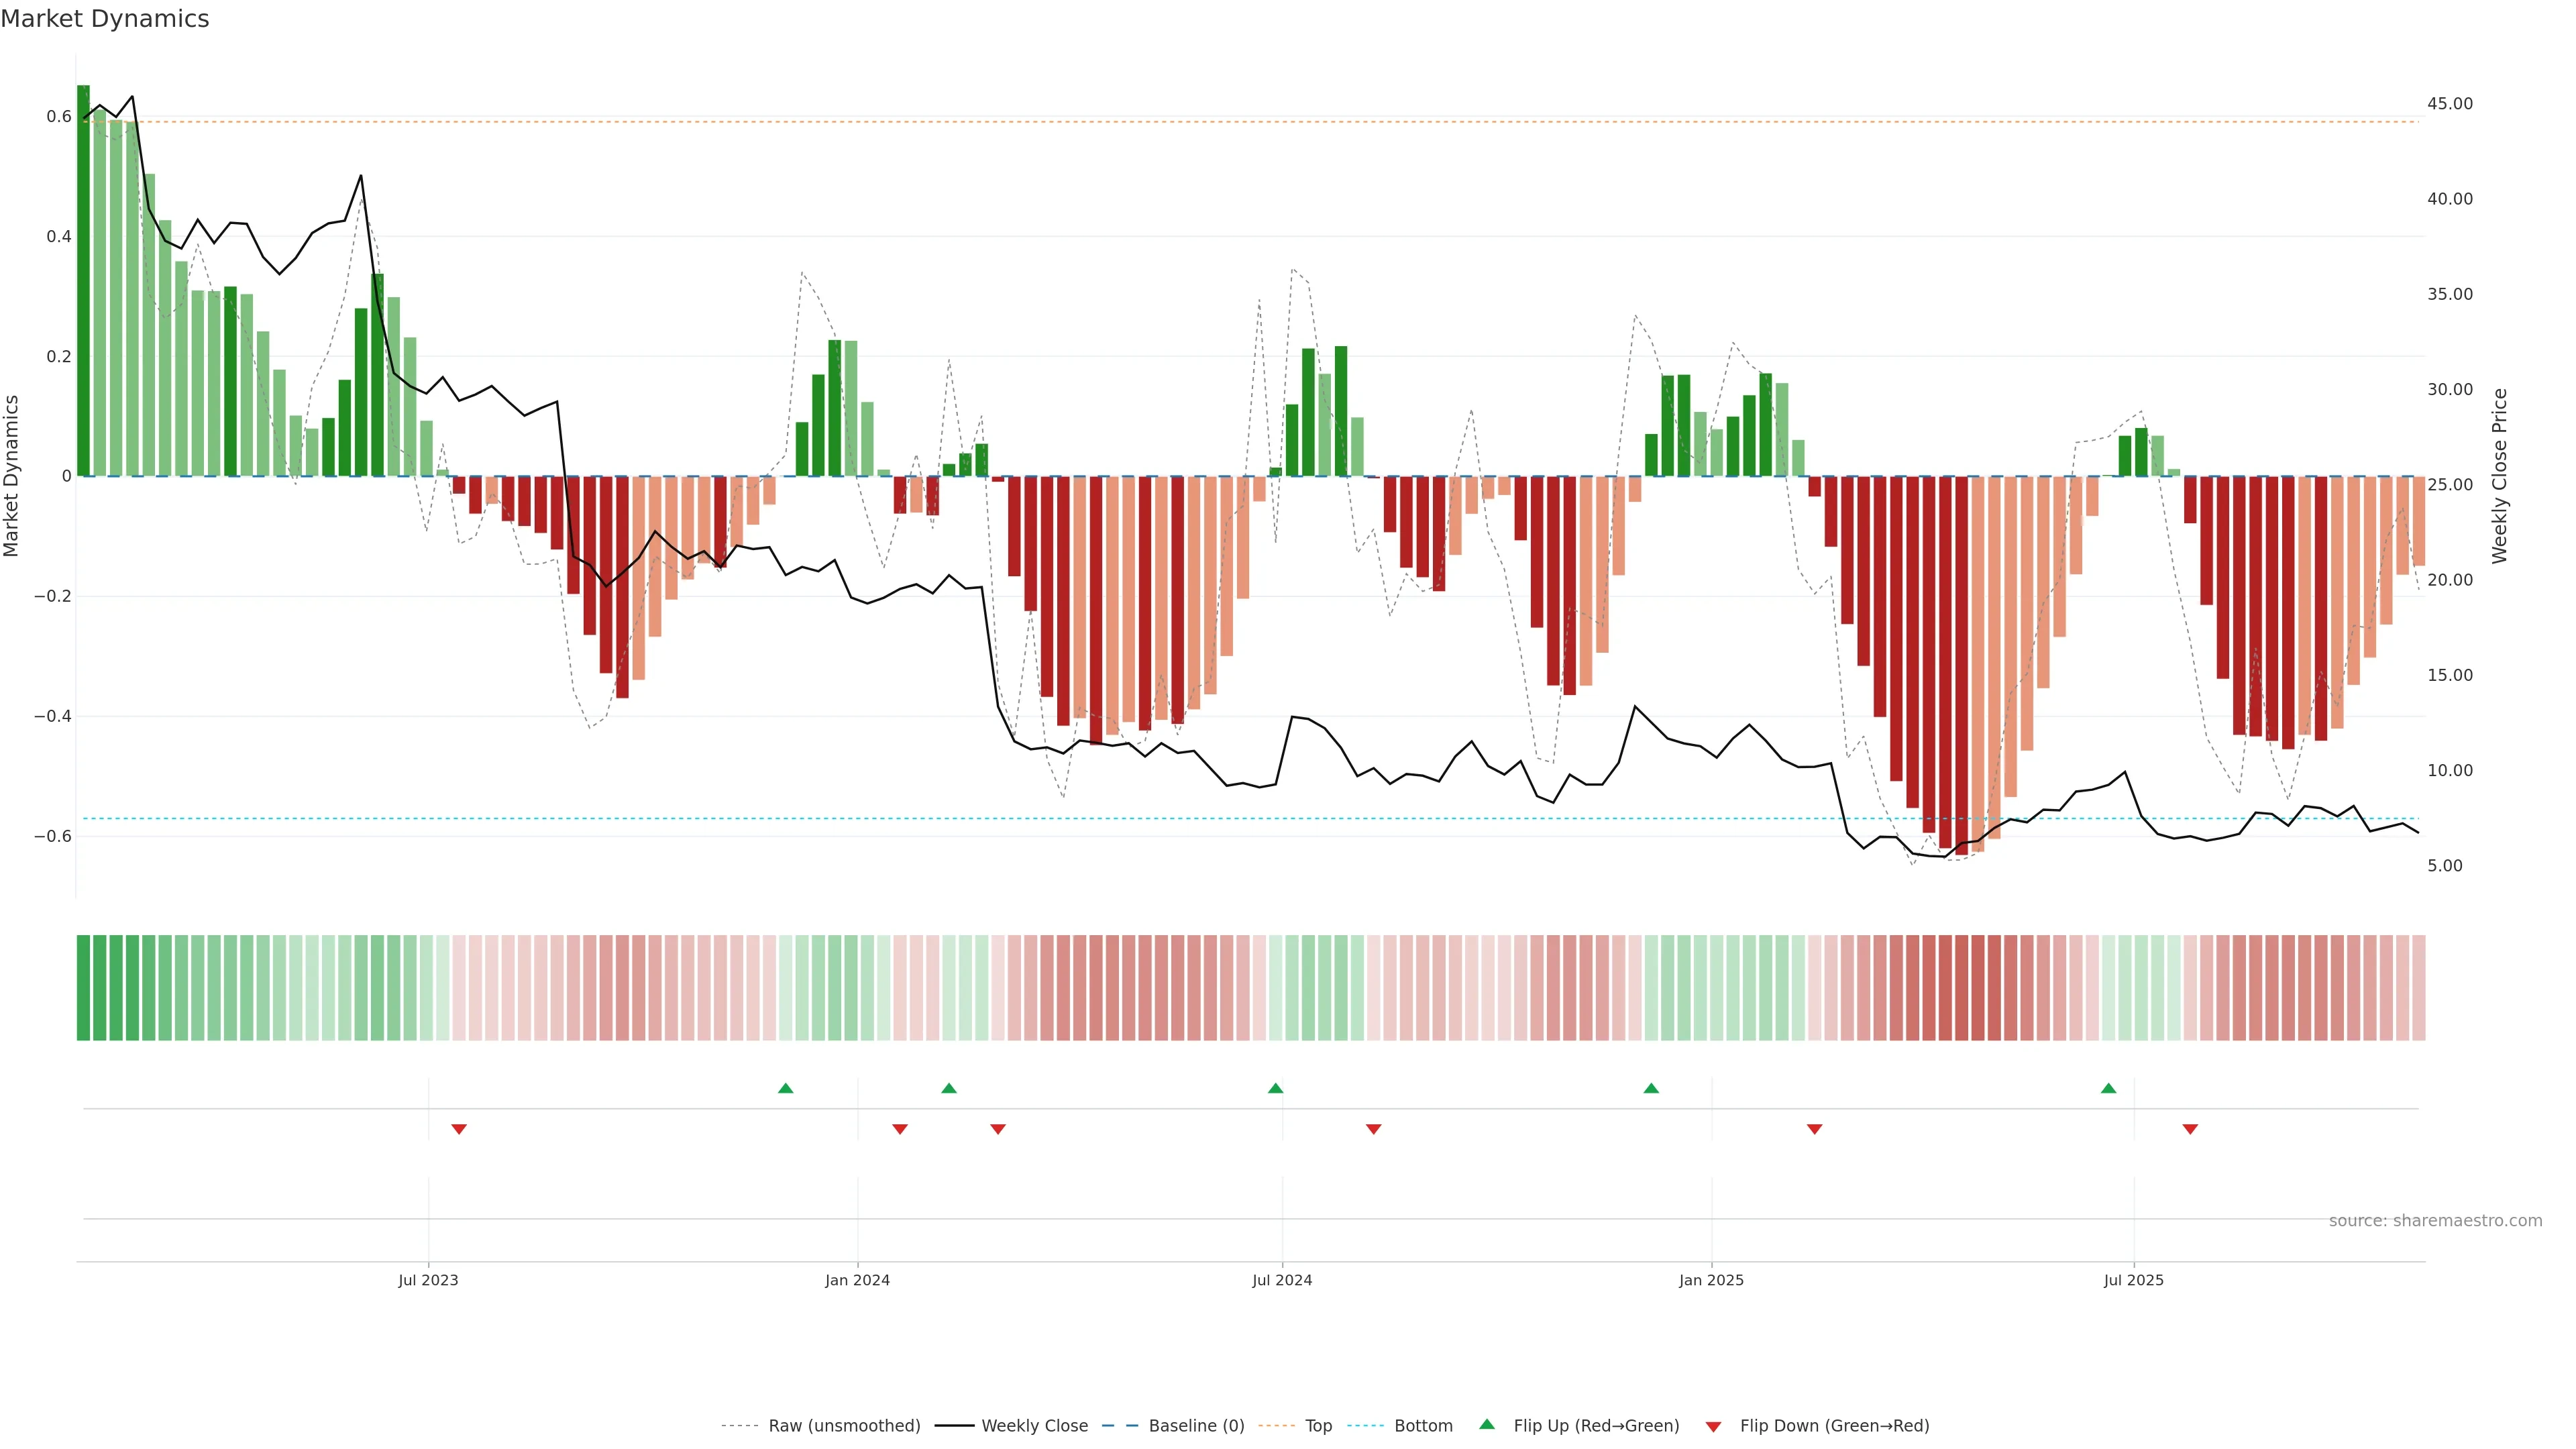The height and width of the screenshot is (1449, 2576).
Task: Click the first red flip-down marker
Action: (x=459, y=1129)
